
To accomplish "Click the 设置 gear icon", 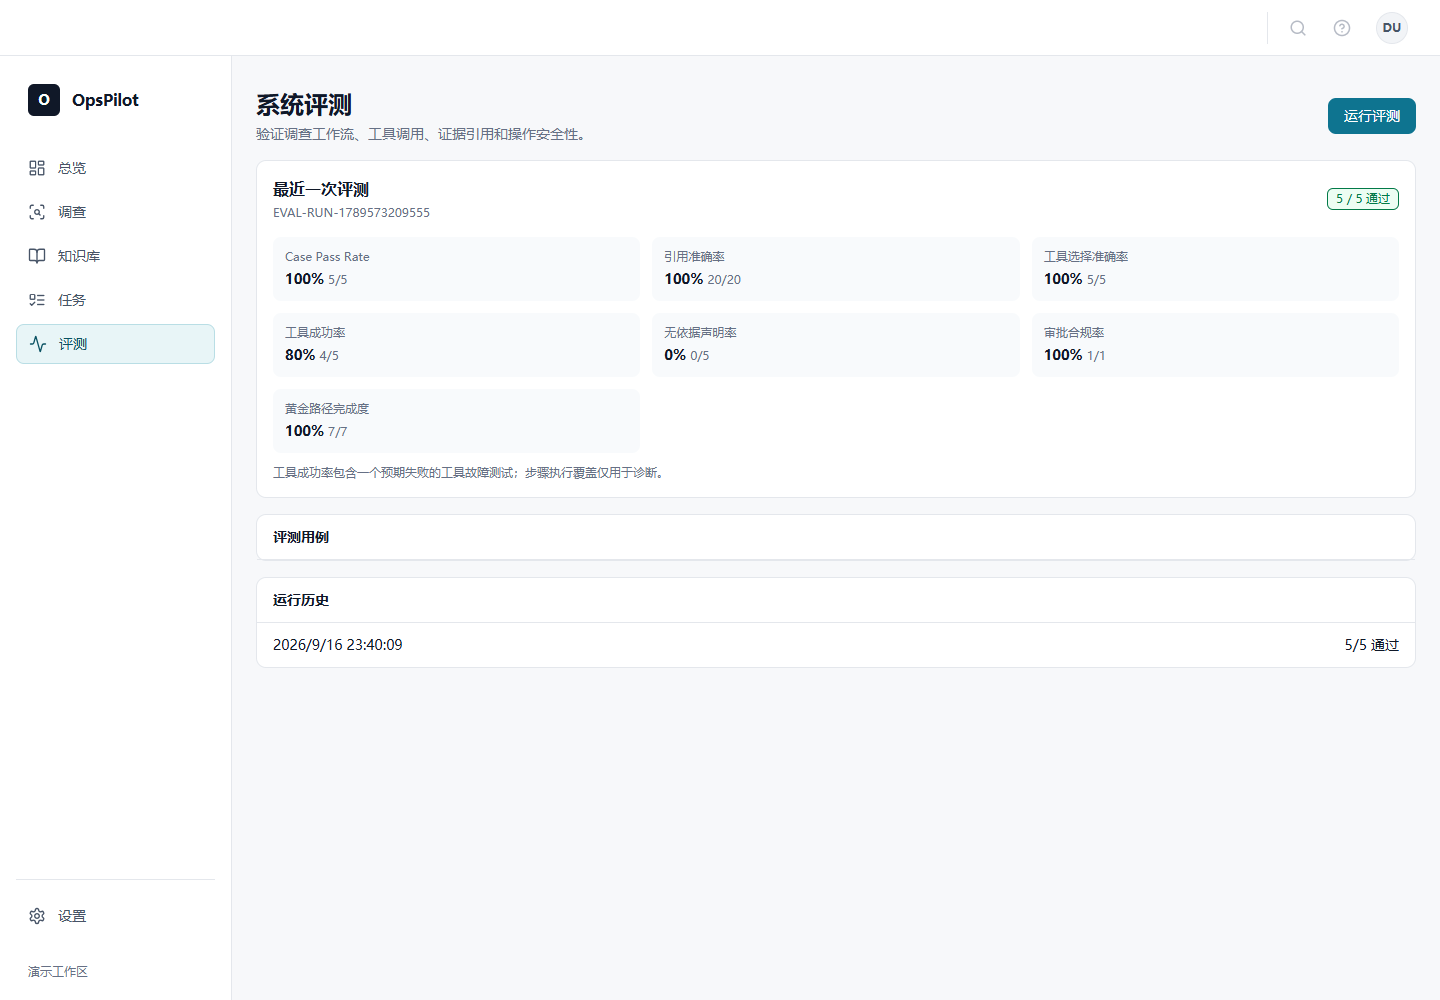I will pyautogui.click(x=37, y=916).
